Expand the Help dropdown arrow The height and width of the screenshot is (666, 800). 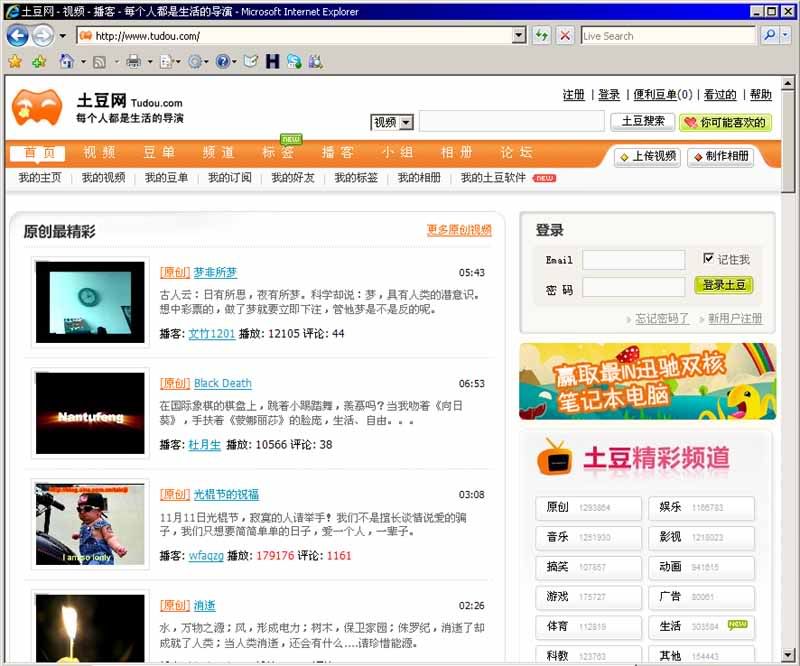click(234, 62)
